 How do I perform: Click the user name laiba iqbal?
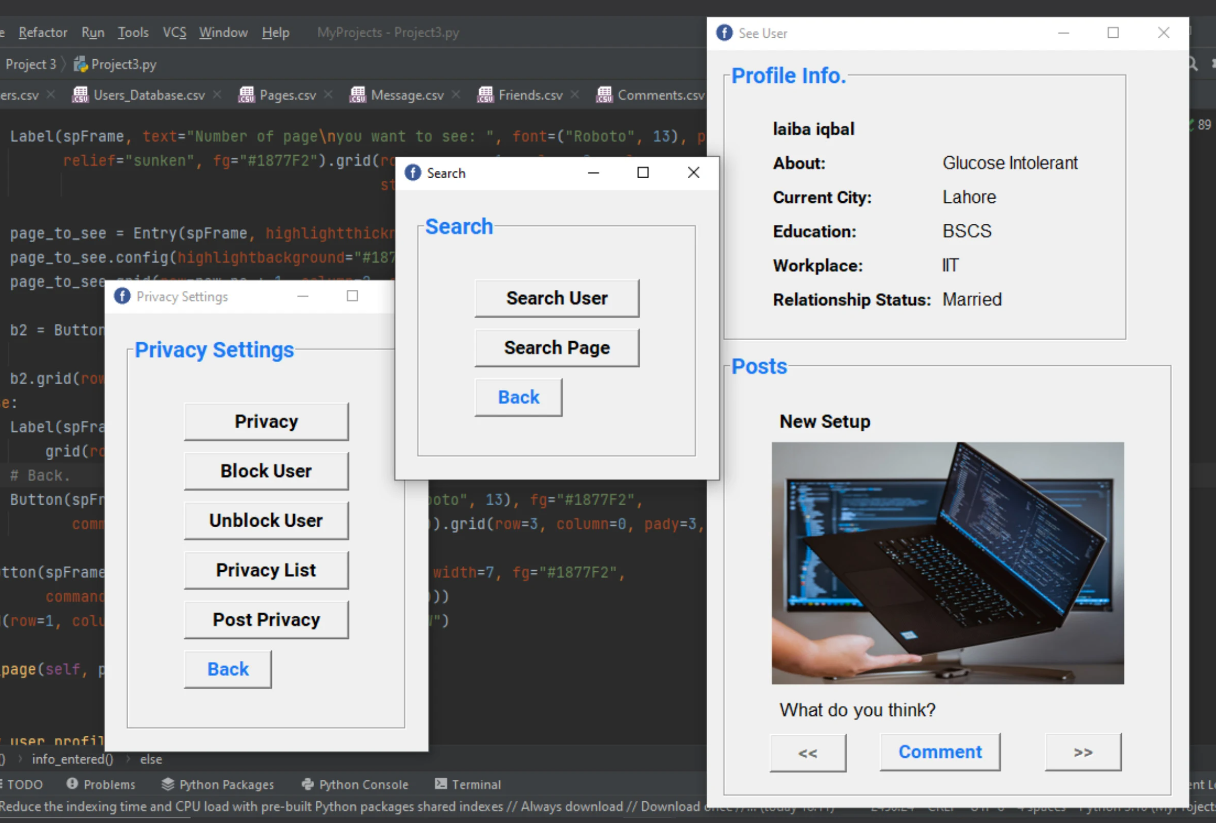click(x=814, y=129)
